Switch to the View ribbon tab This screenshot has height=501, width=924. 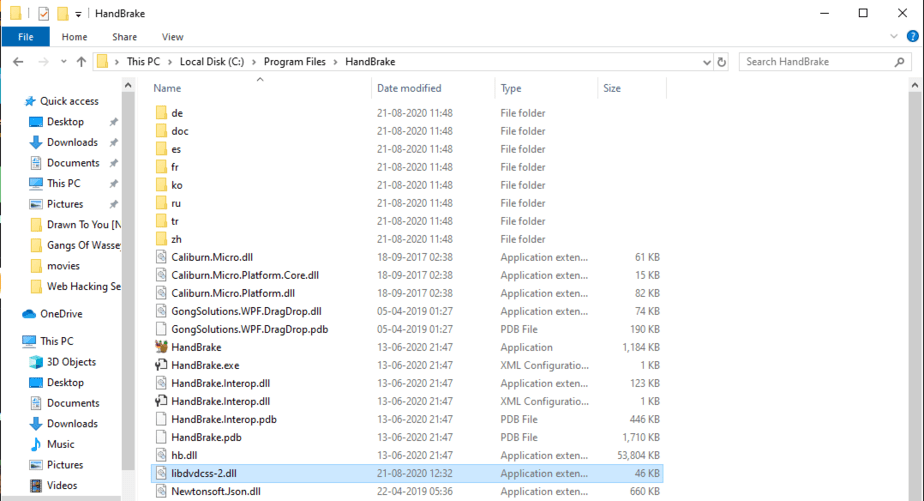coord(172,37)
